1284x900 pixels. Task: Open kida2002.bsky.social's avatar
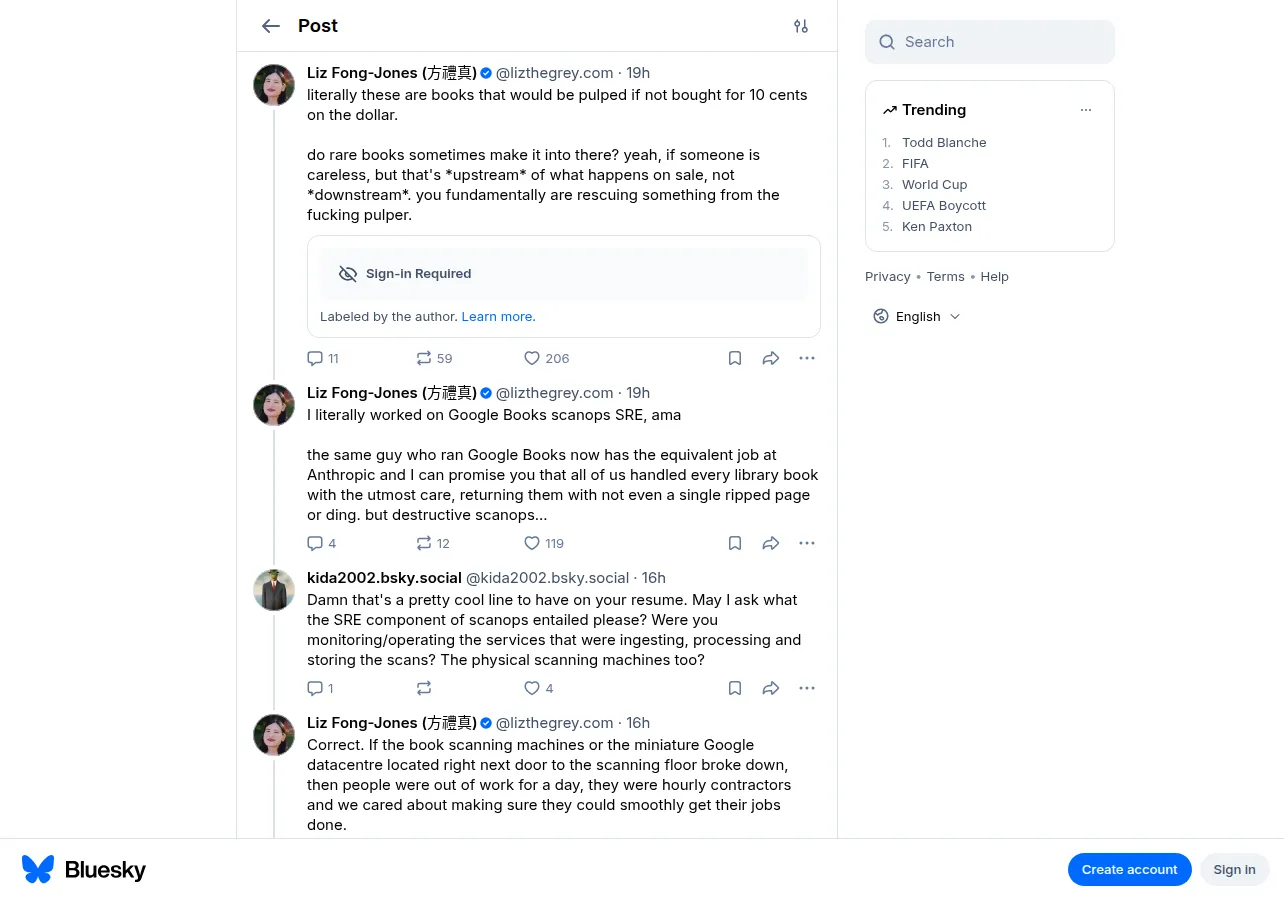[x=274, y=590]
